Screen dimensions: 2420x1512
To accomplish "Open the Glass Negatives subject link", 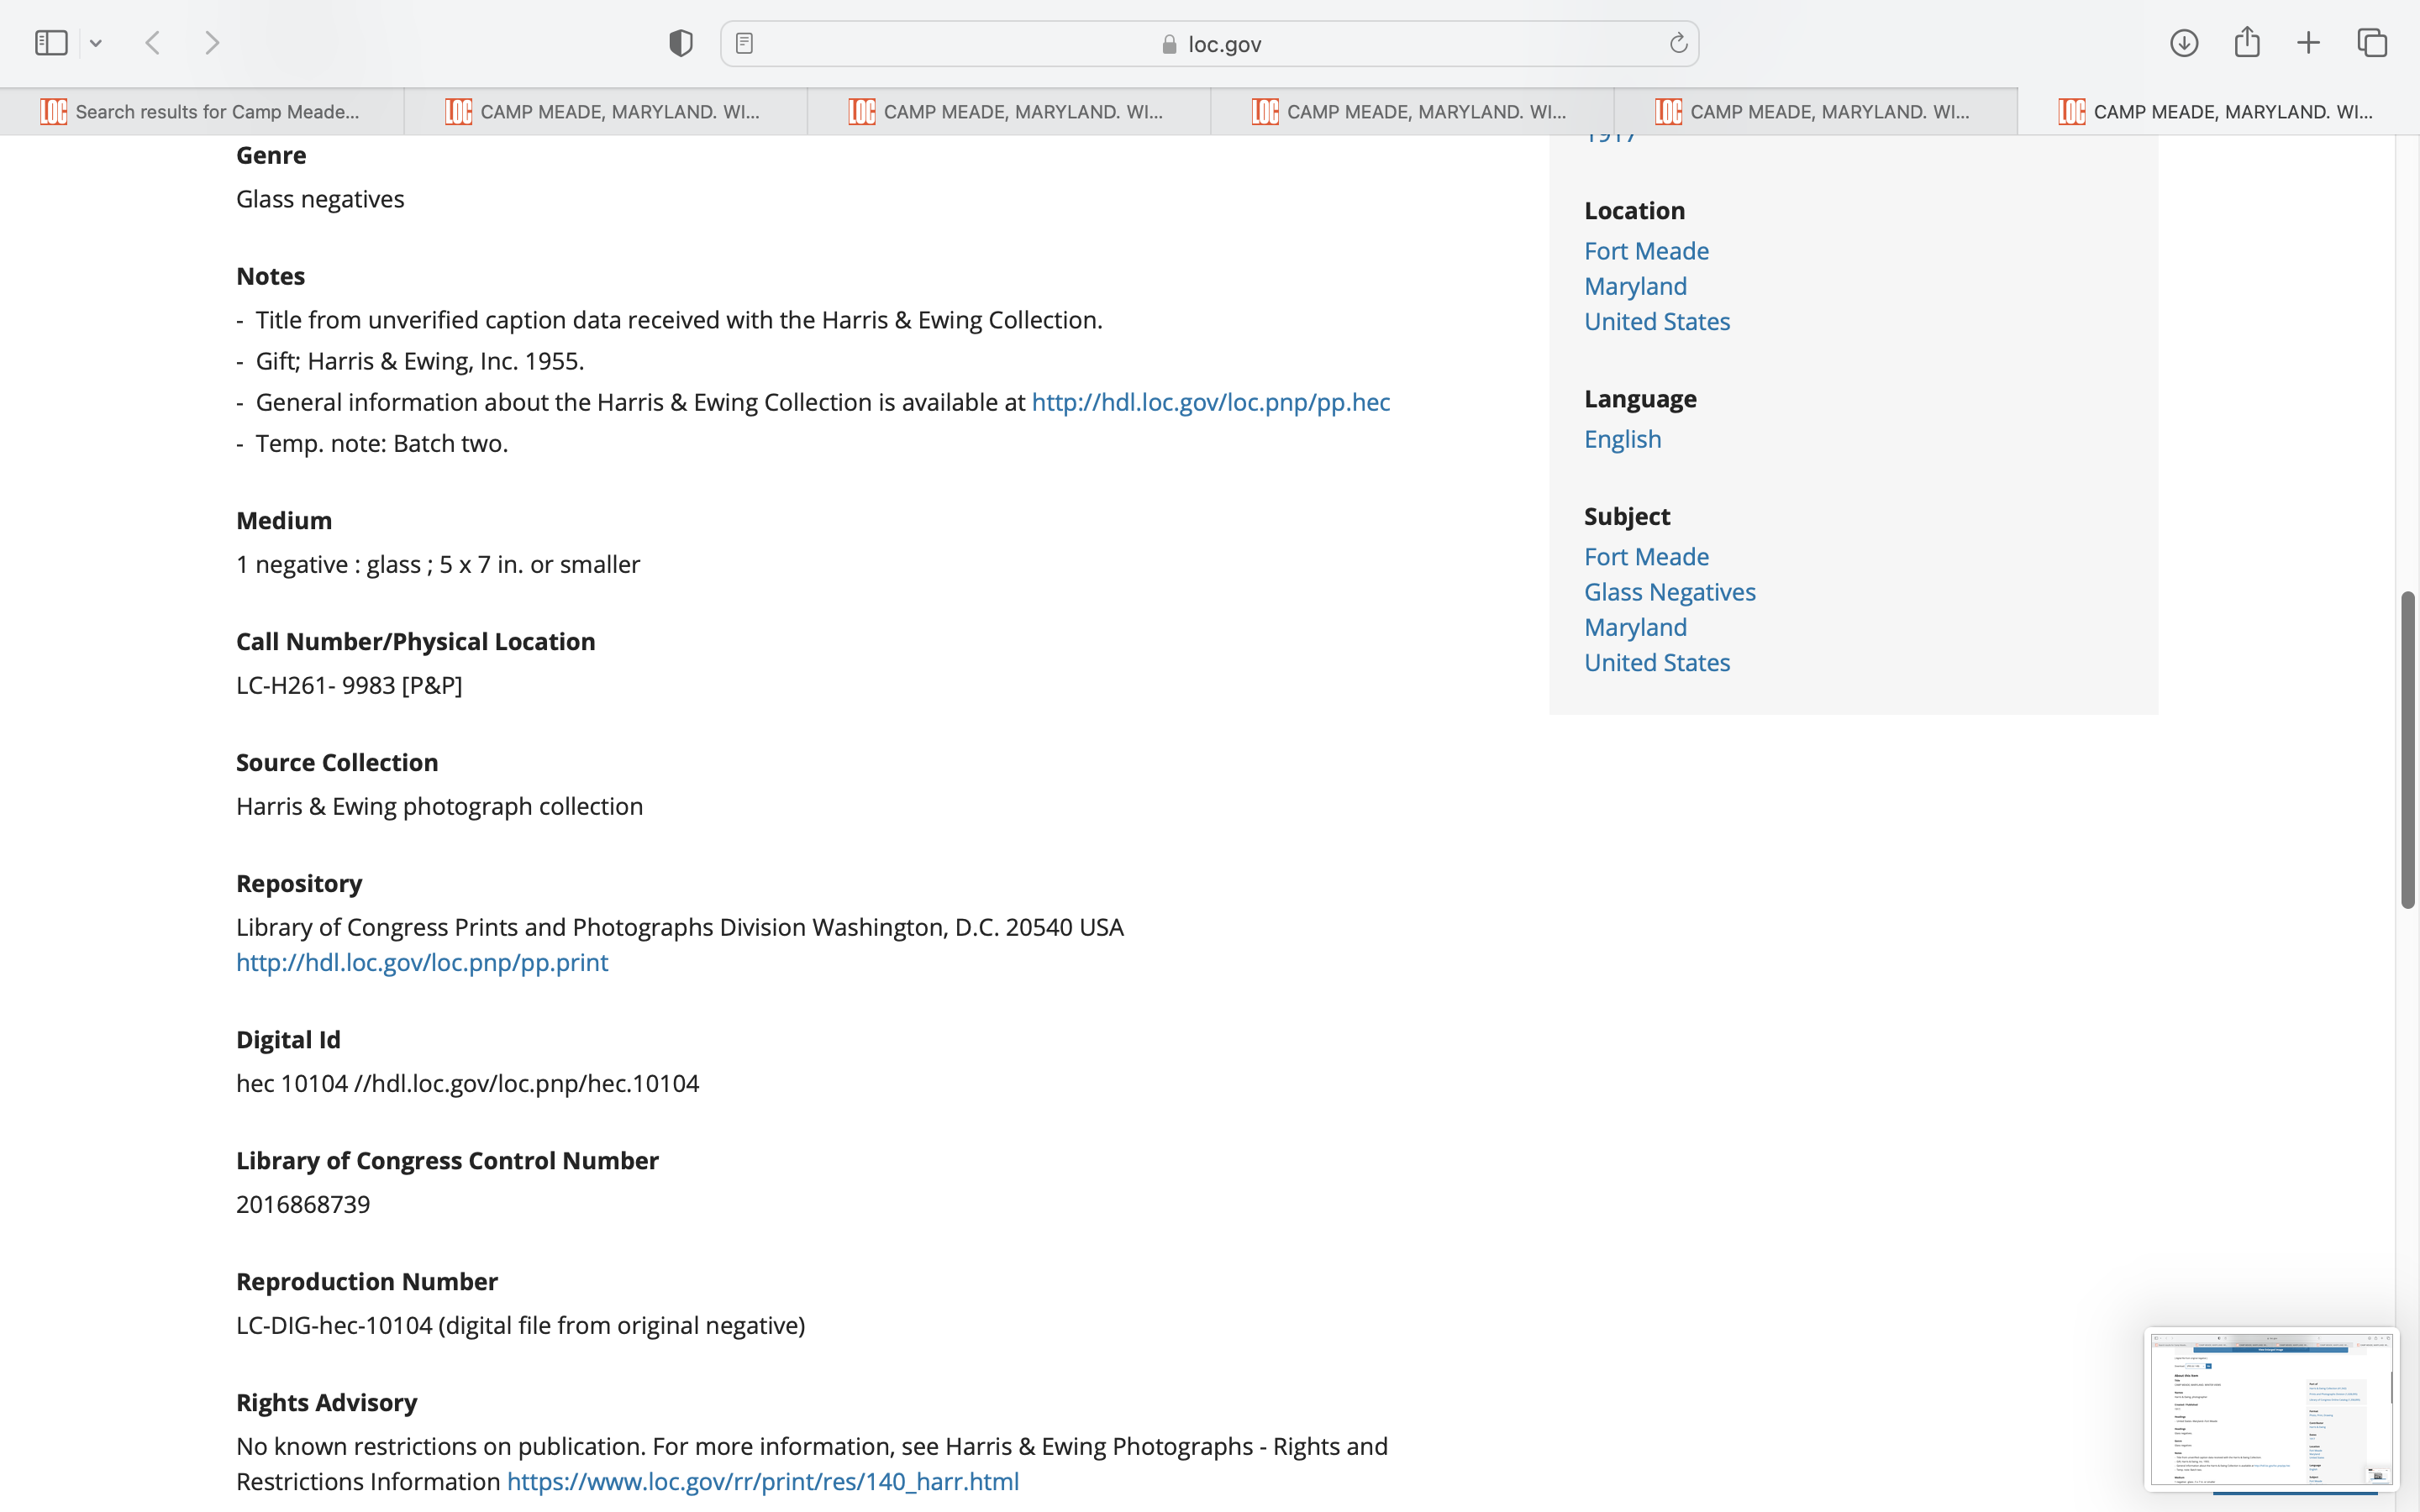I will (x=1669, y=592).
